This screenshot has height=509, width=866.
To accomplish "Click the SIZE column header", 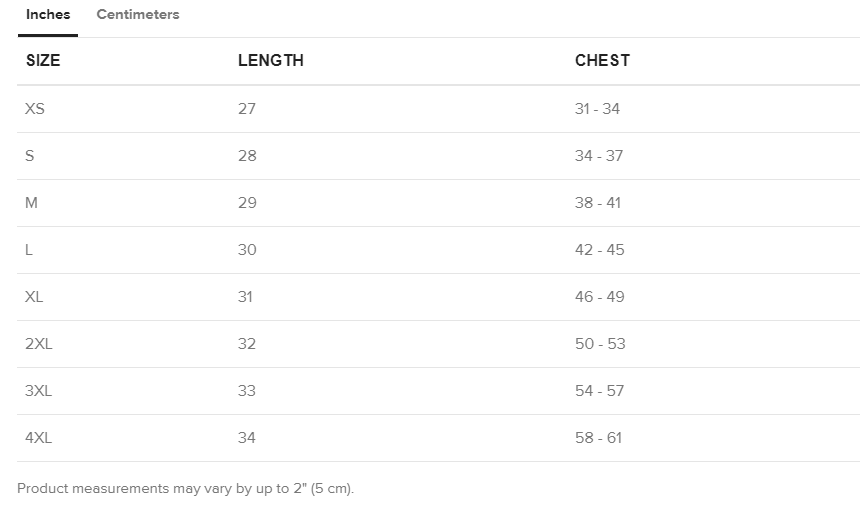I will tap(43, 61).
